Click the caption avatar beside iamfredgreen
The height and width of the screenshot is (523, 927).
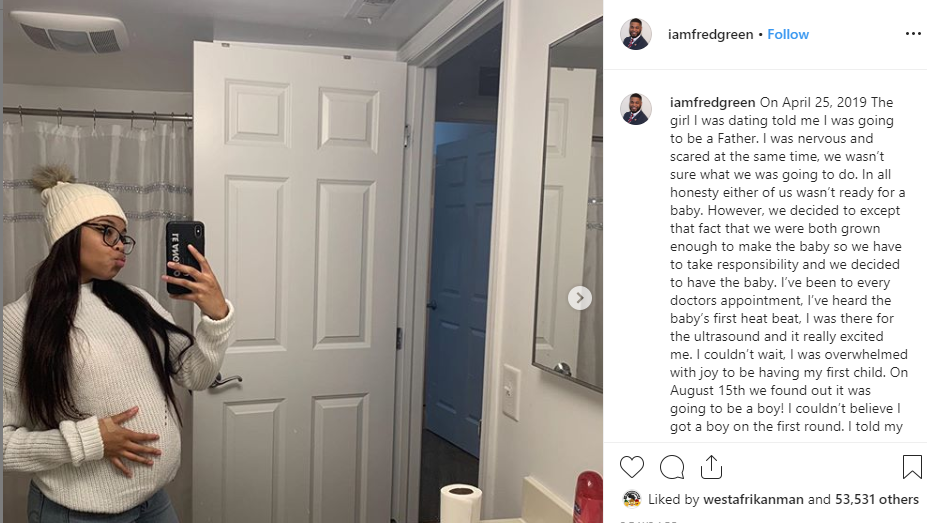pyautogui.click(x=636, y=109)
